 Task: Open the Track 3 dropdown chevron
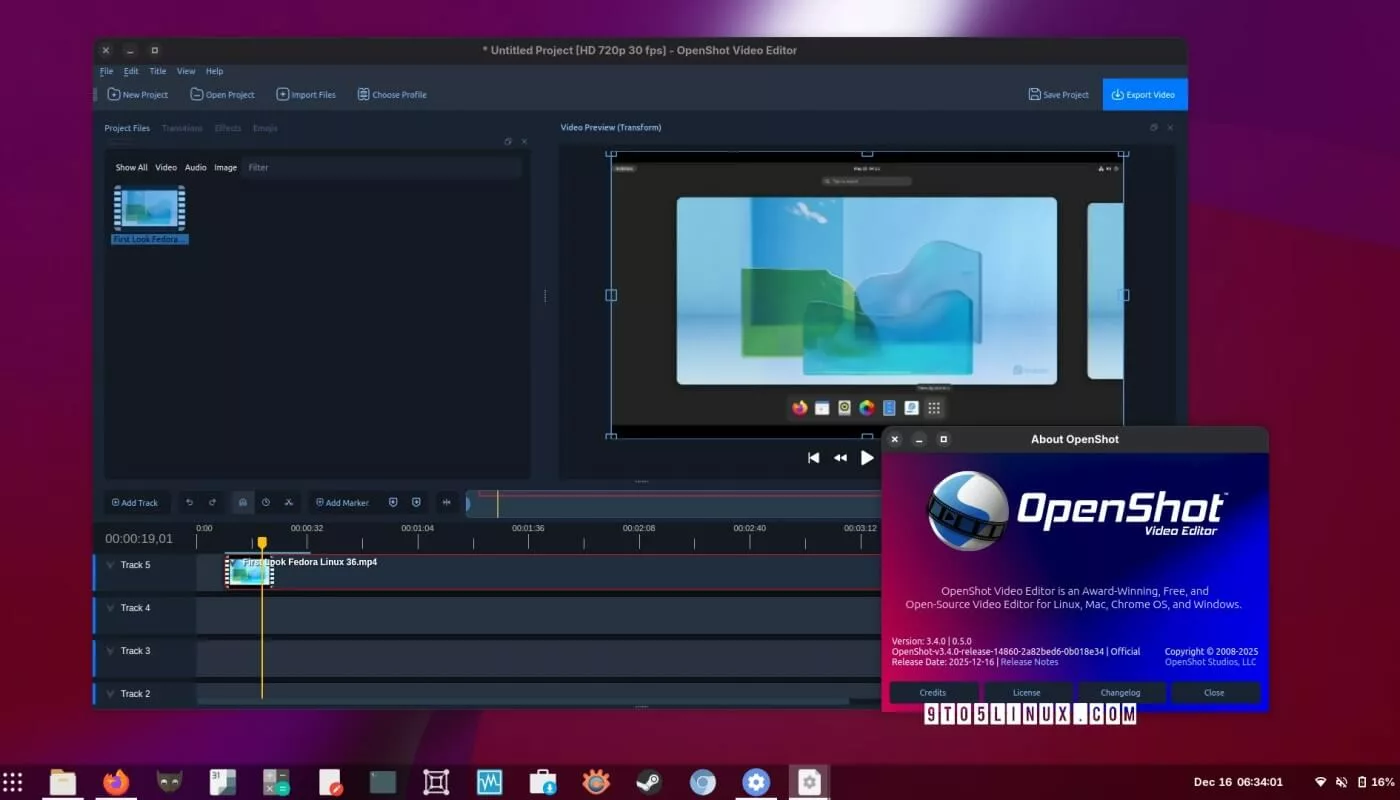tap(110, 651)
